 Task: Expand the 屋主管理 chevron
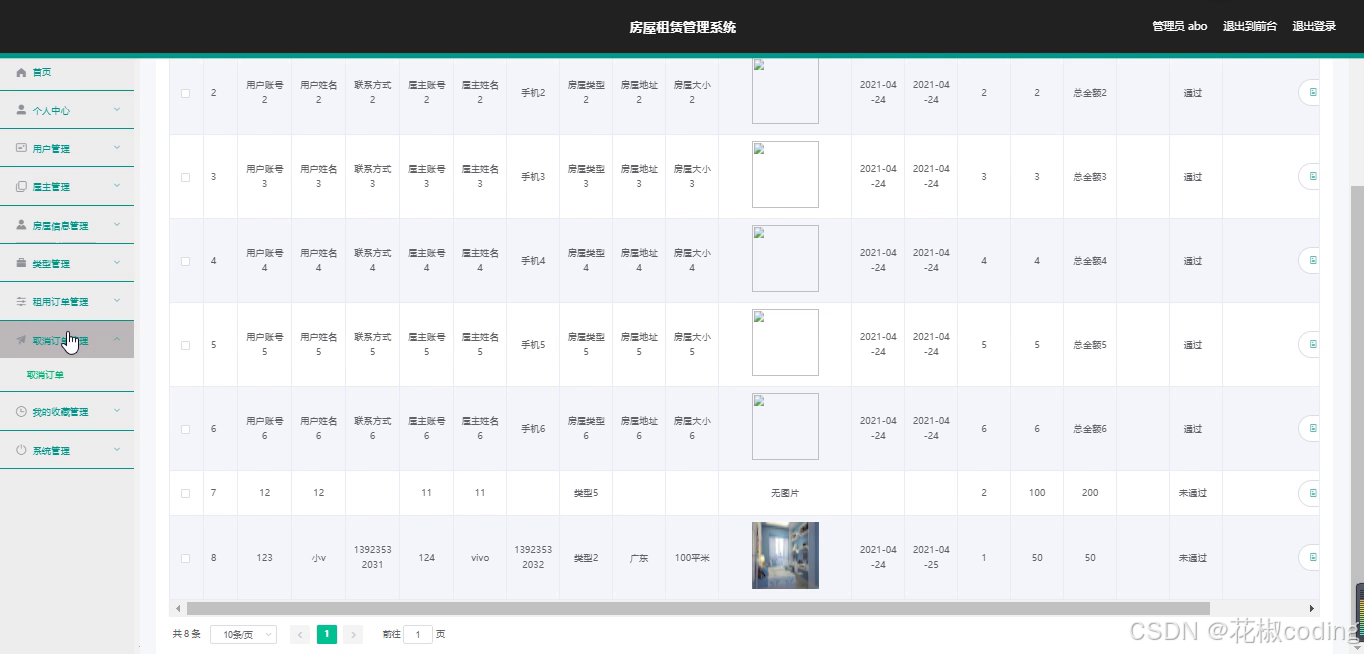pos(117,185)
